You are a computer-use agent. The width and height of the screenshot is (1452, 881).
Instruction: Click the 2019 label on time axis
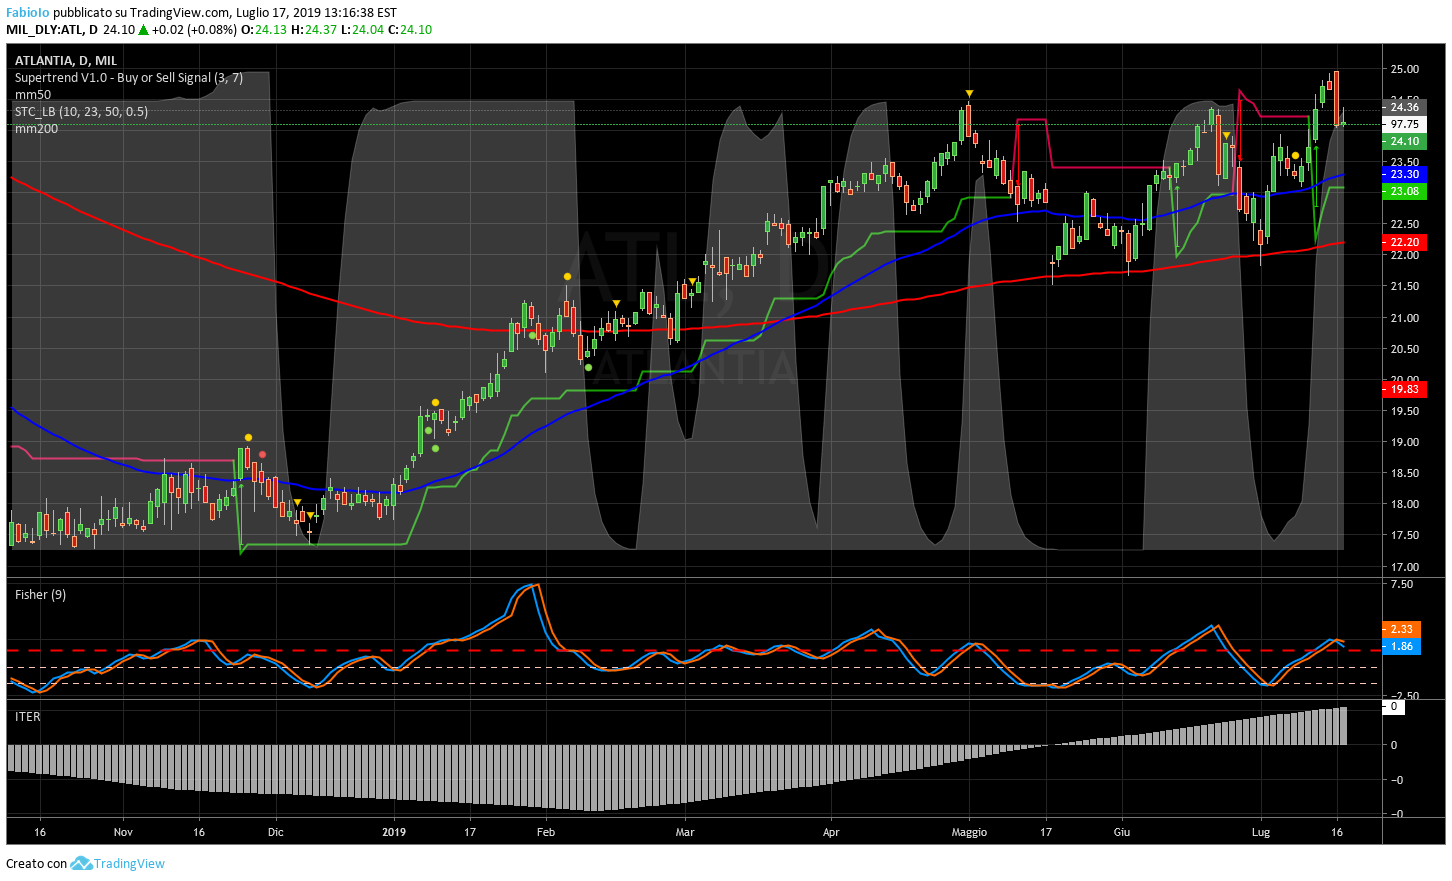coord(394,832)
